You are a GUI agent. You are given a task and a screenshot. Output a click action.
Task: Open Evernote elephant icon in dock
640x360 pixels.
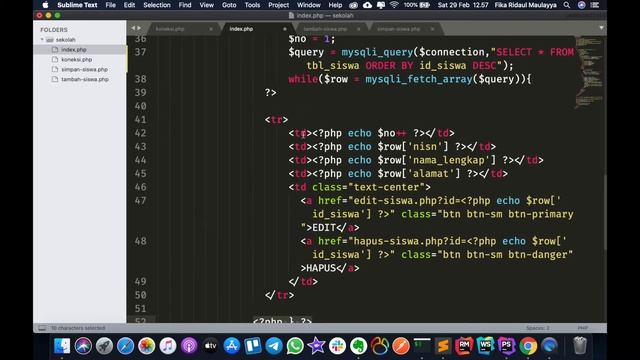[x=358, y=346]
